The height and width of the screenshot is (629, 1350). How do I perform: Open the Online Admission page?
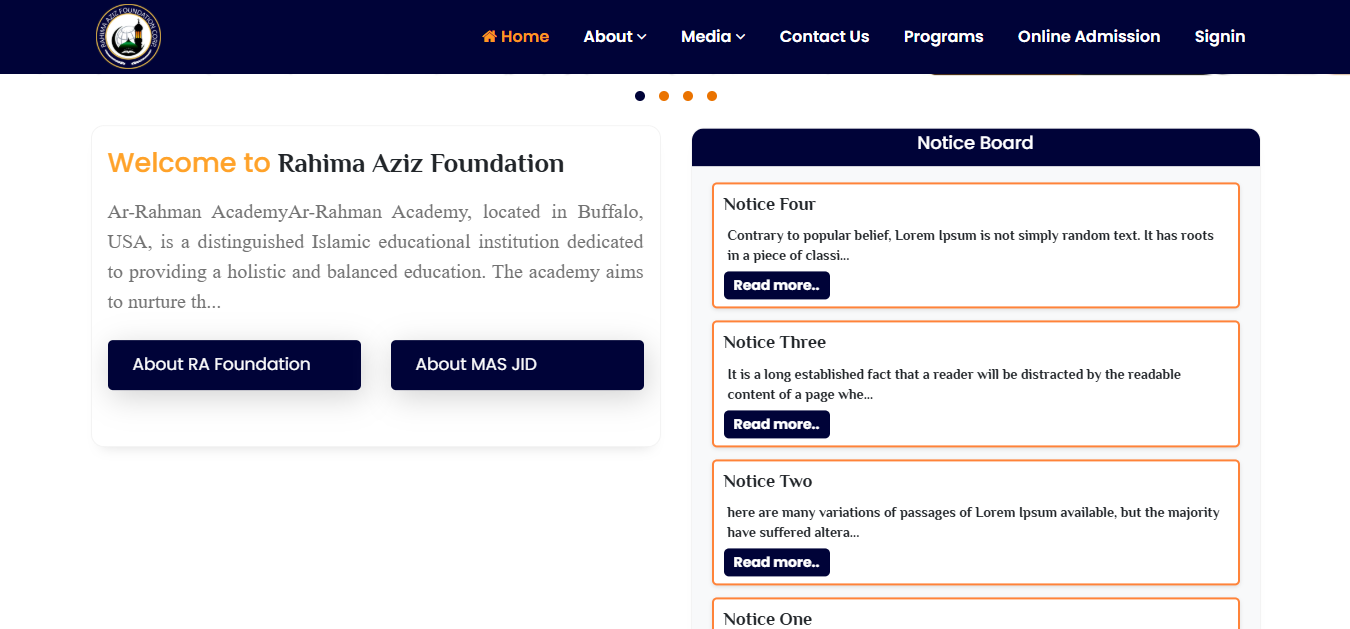pos(1089,36)
